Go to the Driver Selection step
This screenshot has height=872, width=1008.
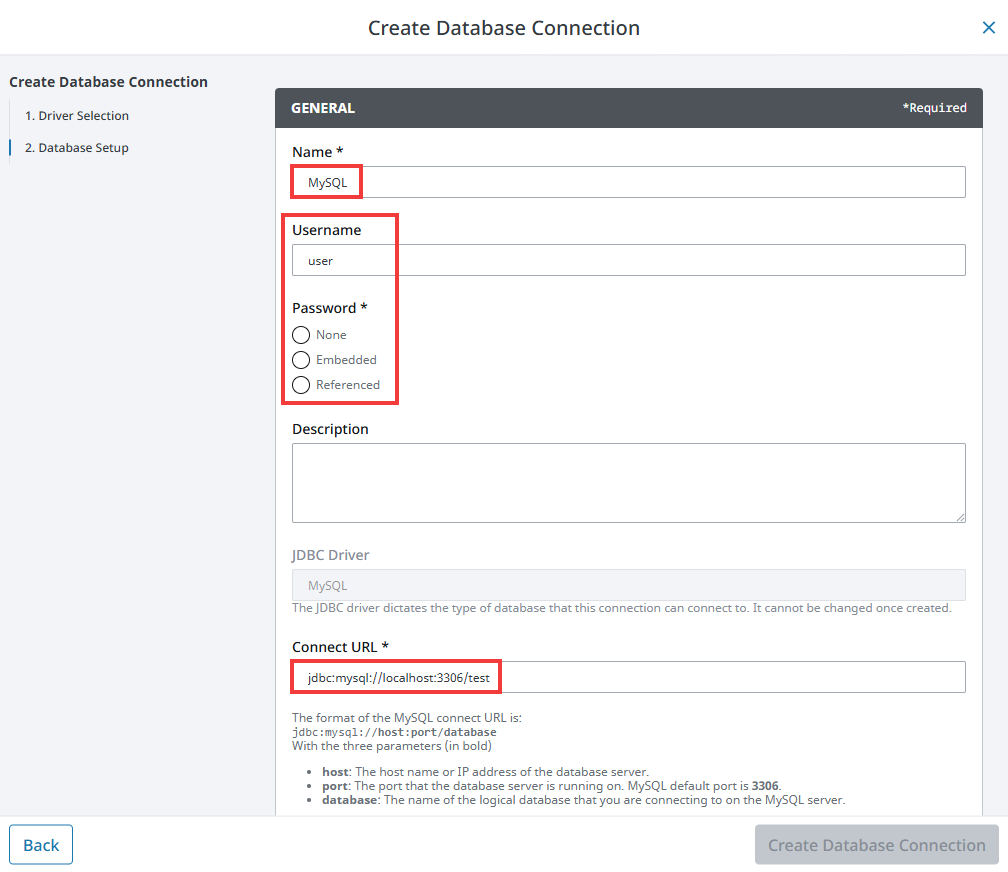pyautogui.click(x=77, y=116)
